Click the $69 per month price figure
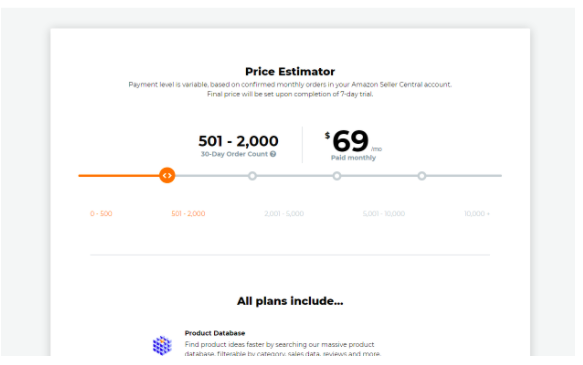Image resolution: width=583 pixels, height=365 pixels. coord(350,141)
